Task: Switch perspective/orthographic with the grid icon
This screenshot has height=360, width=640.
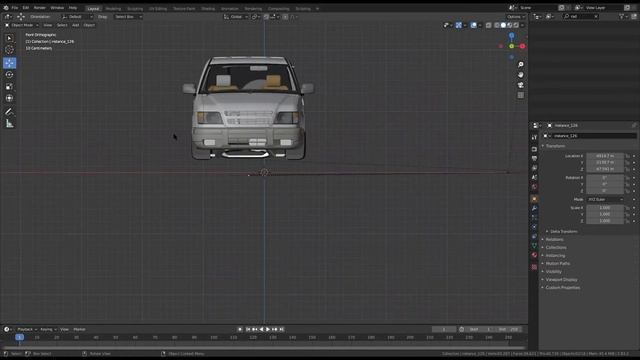Action: coord(521,95)
